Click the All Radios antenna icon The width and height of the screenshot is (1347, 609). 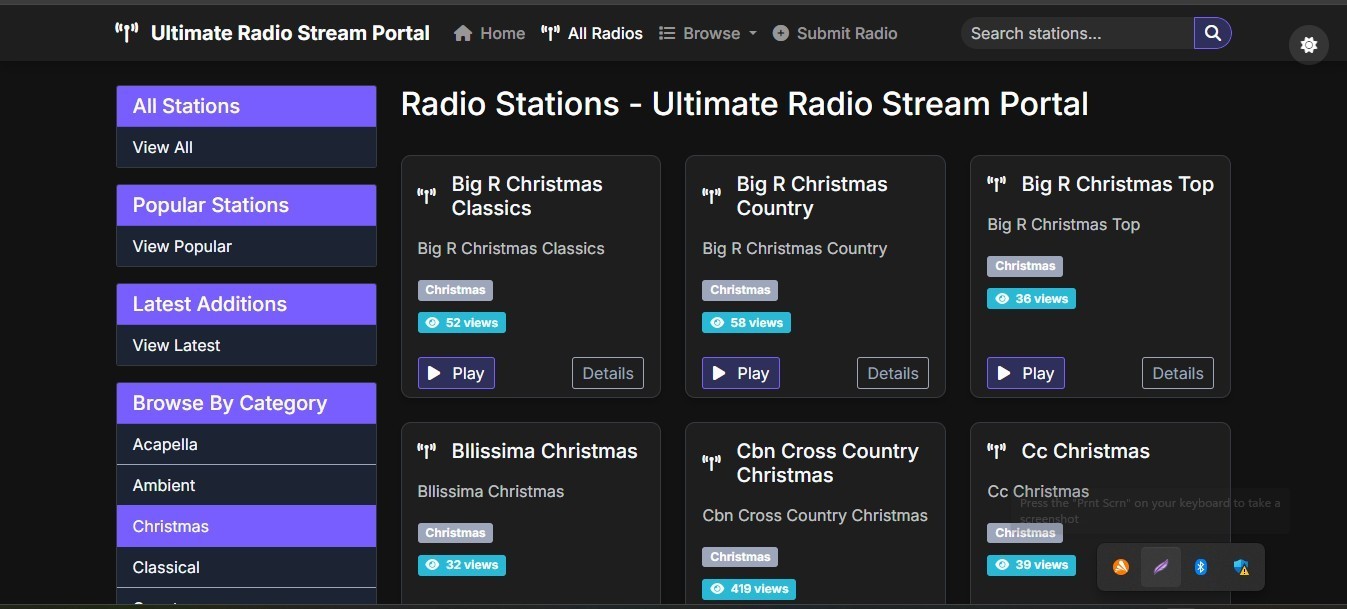coord(550,33)
